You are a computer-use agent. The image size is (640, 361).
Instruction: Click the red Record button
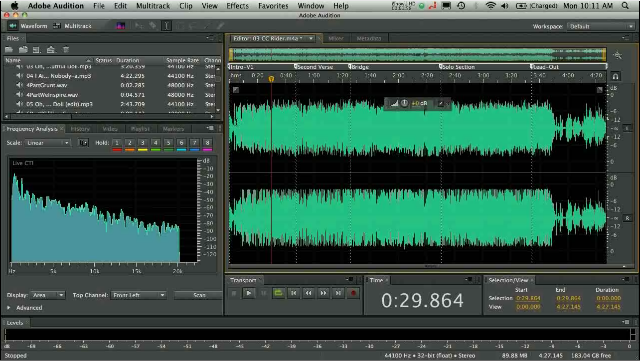353,293
